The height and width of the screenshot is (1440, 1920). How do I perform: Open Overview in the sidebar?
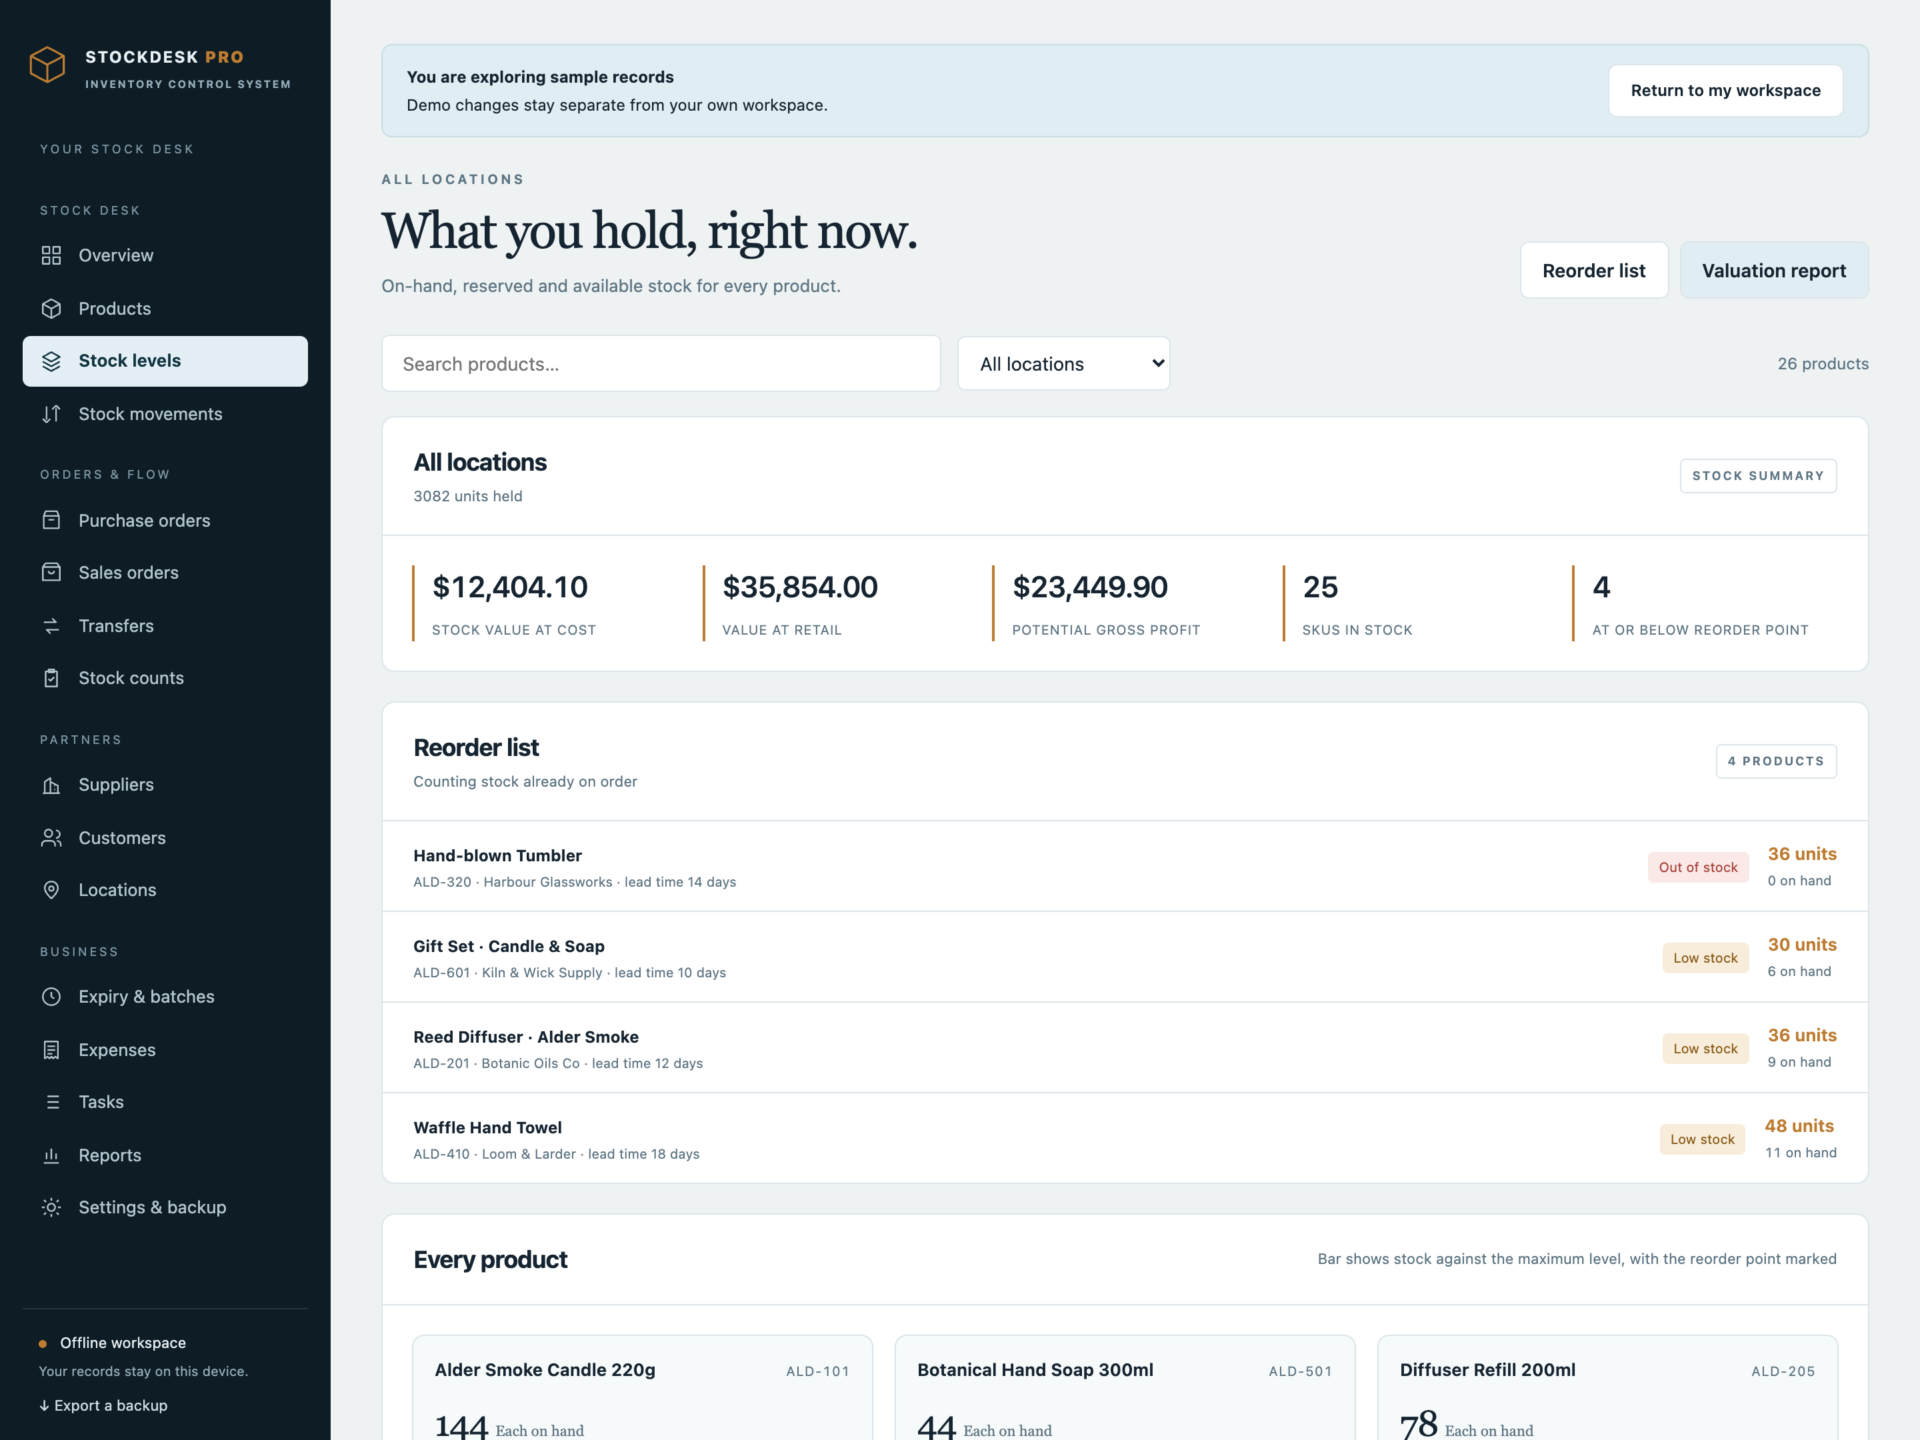[x=165, y=255]
